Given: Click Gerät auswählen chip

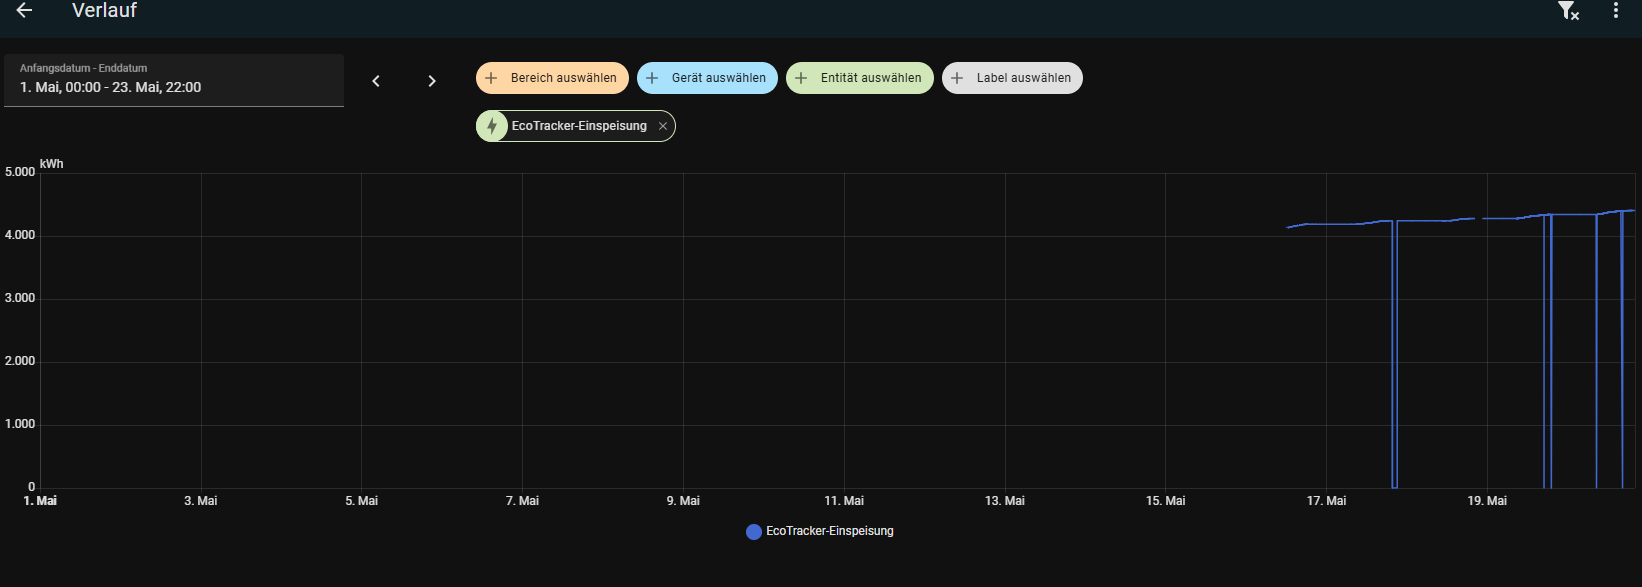Looking at the screenshot, I should coord(707,78).
